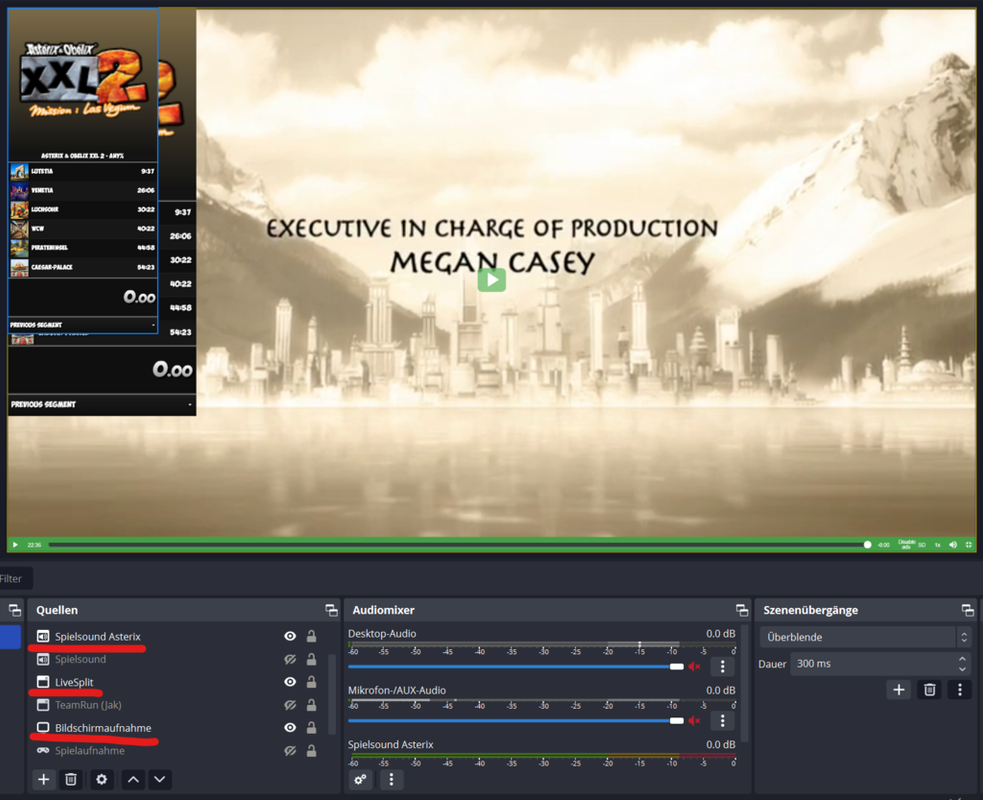Toggle lock on Spielsound Asterix source
Screen dimensions: 983x800
pos(311,636)
